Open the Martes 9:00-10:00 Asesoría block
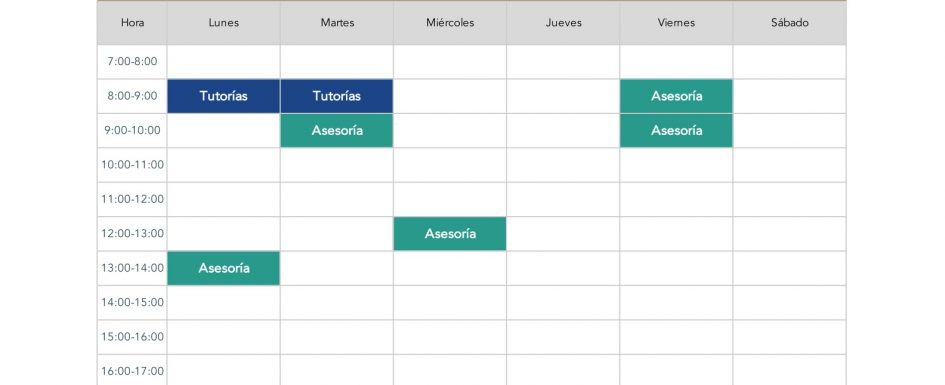945x385 pixels. [337, 130]
